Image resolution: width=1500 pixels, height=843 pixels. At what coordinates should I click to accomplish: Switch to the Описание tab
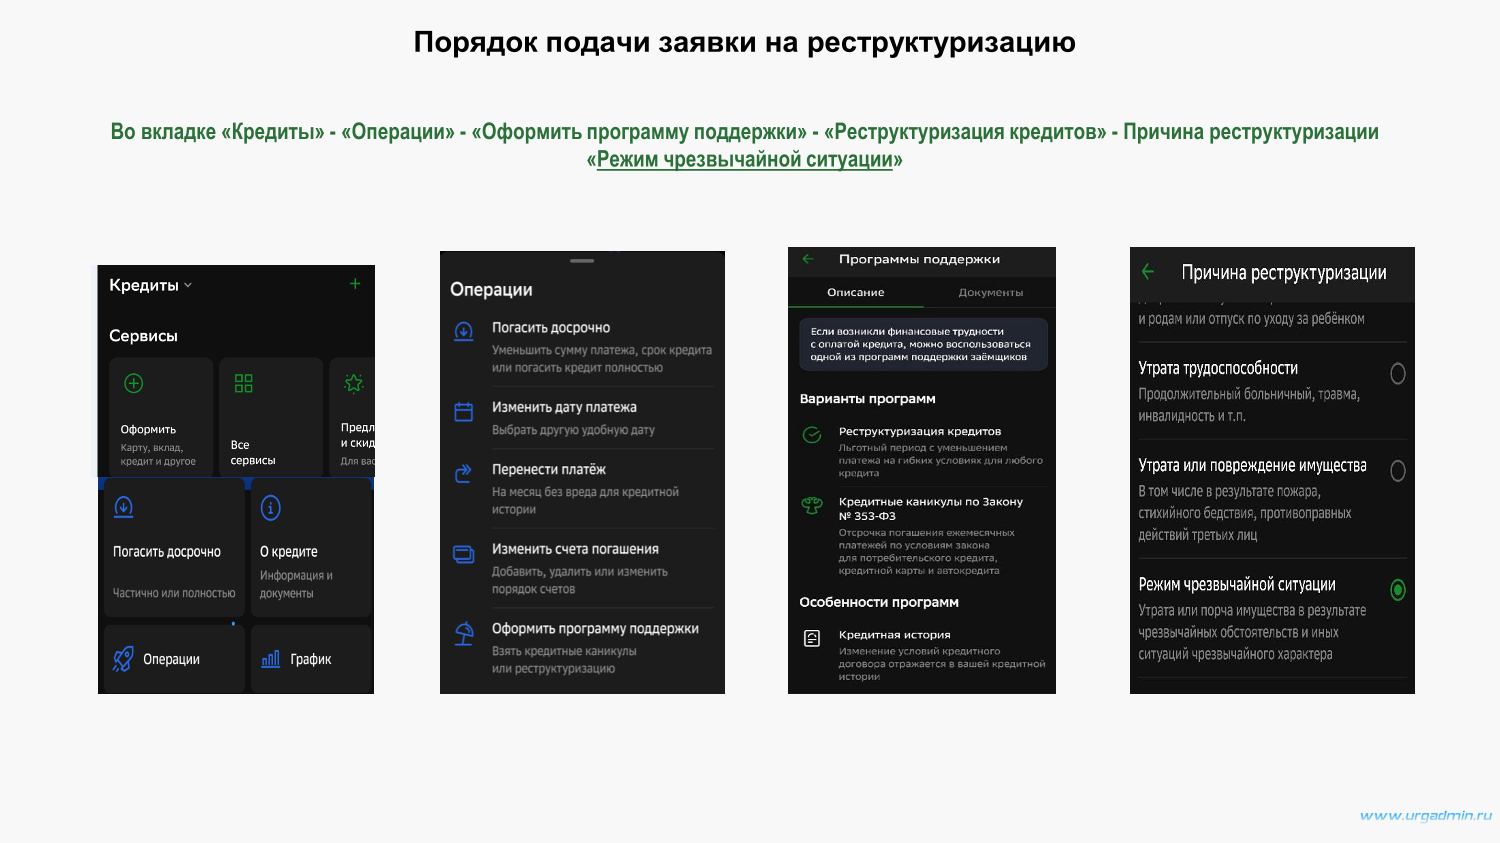[x=855, y=292]
